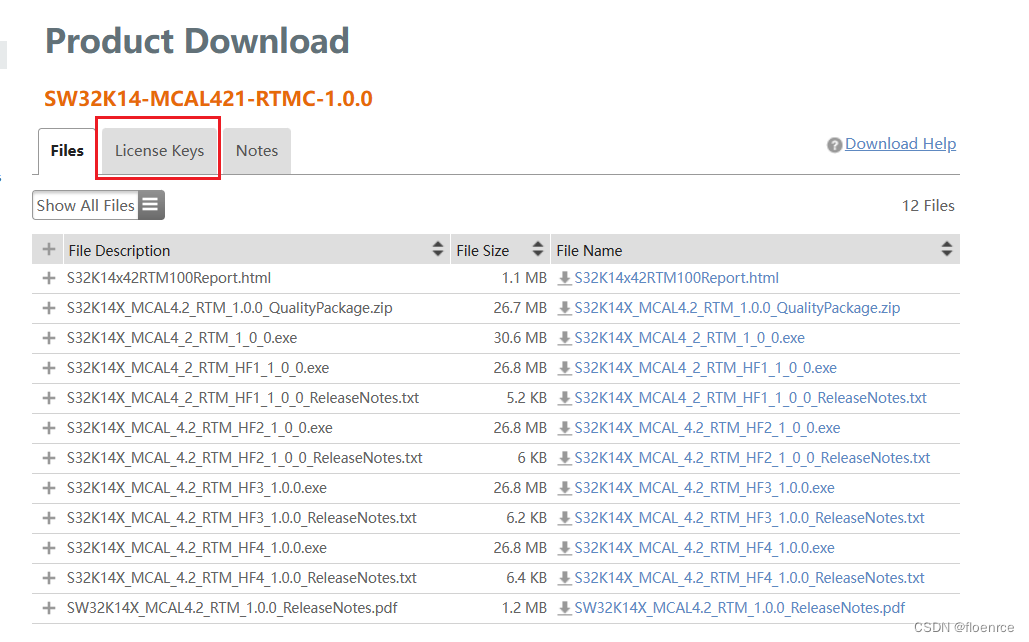
Task: Select the File Name column header
Action: click(x=755, y=249)
